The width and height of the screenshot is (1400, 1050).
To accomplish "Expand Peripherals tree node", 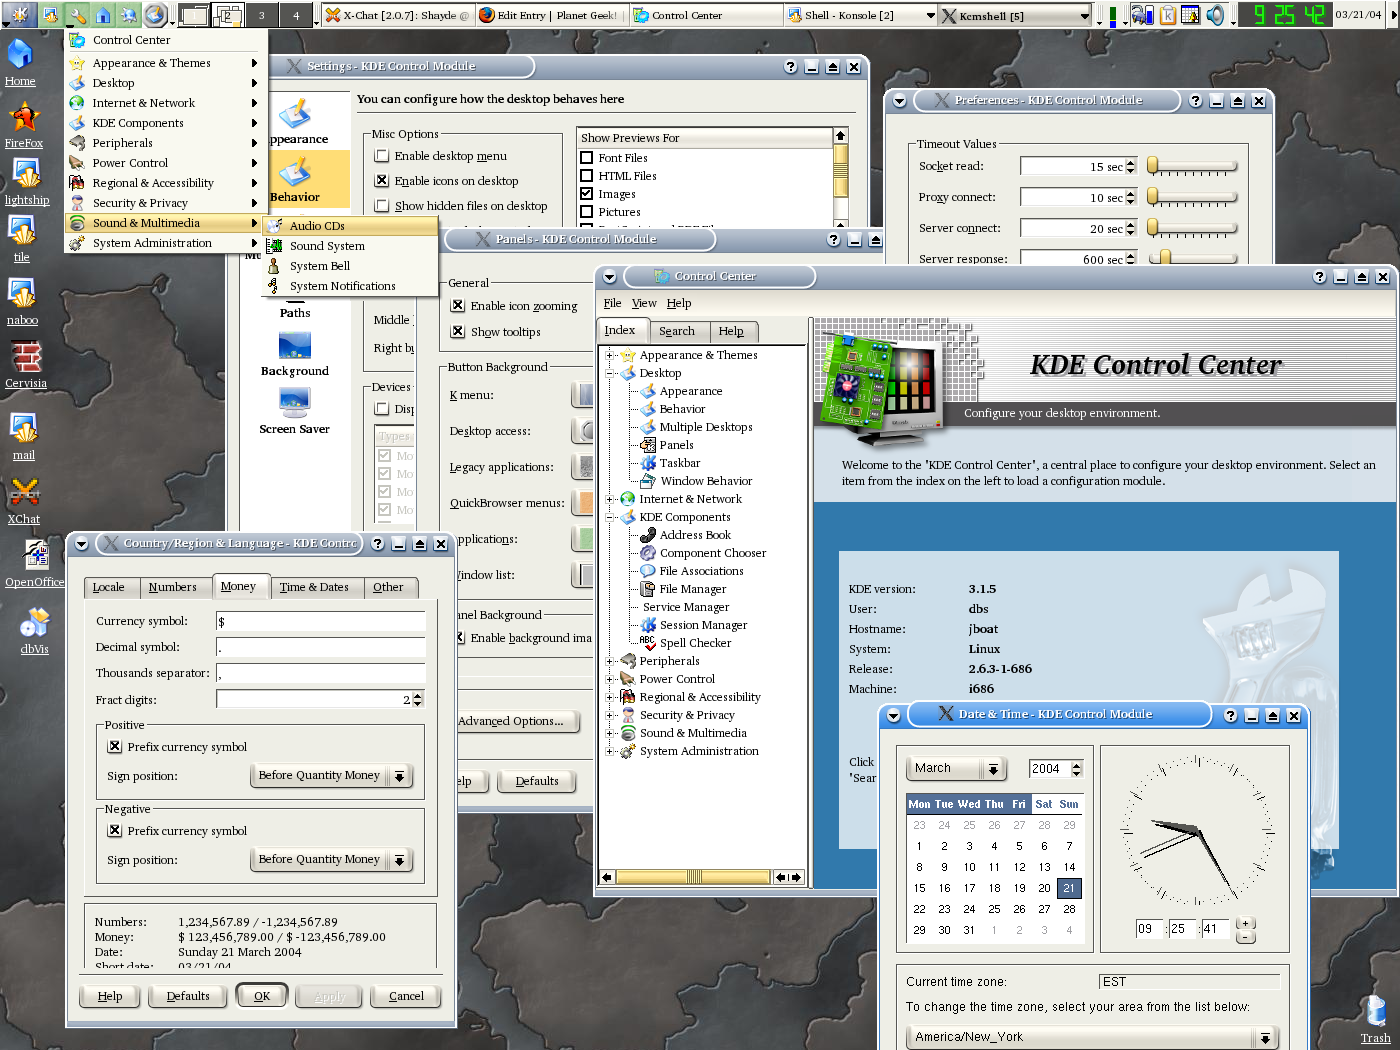I will point(609,661).
